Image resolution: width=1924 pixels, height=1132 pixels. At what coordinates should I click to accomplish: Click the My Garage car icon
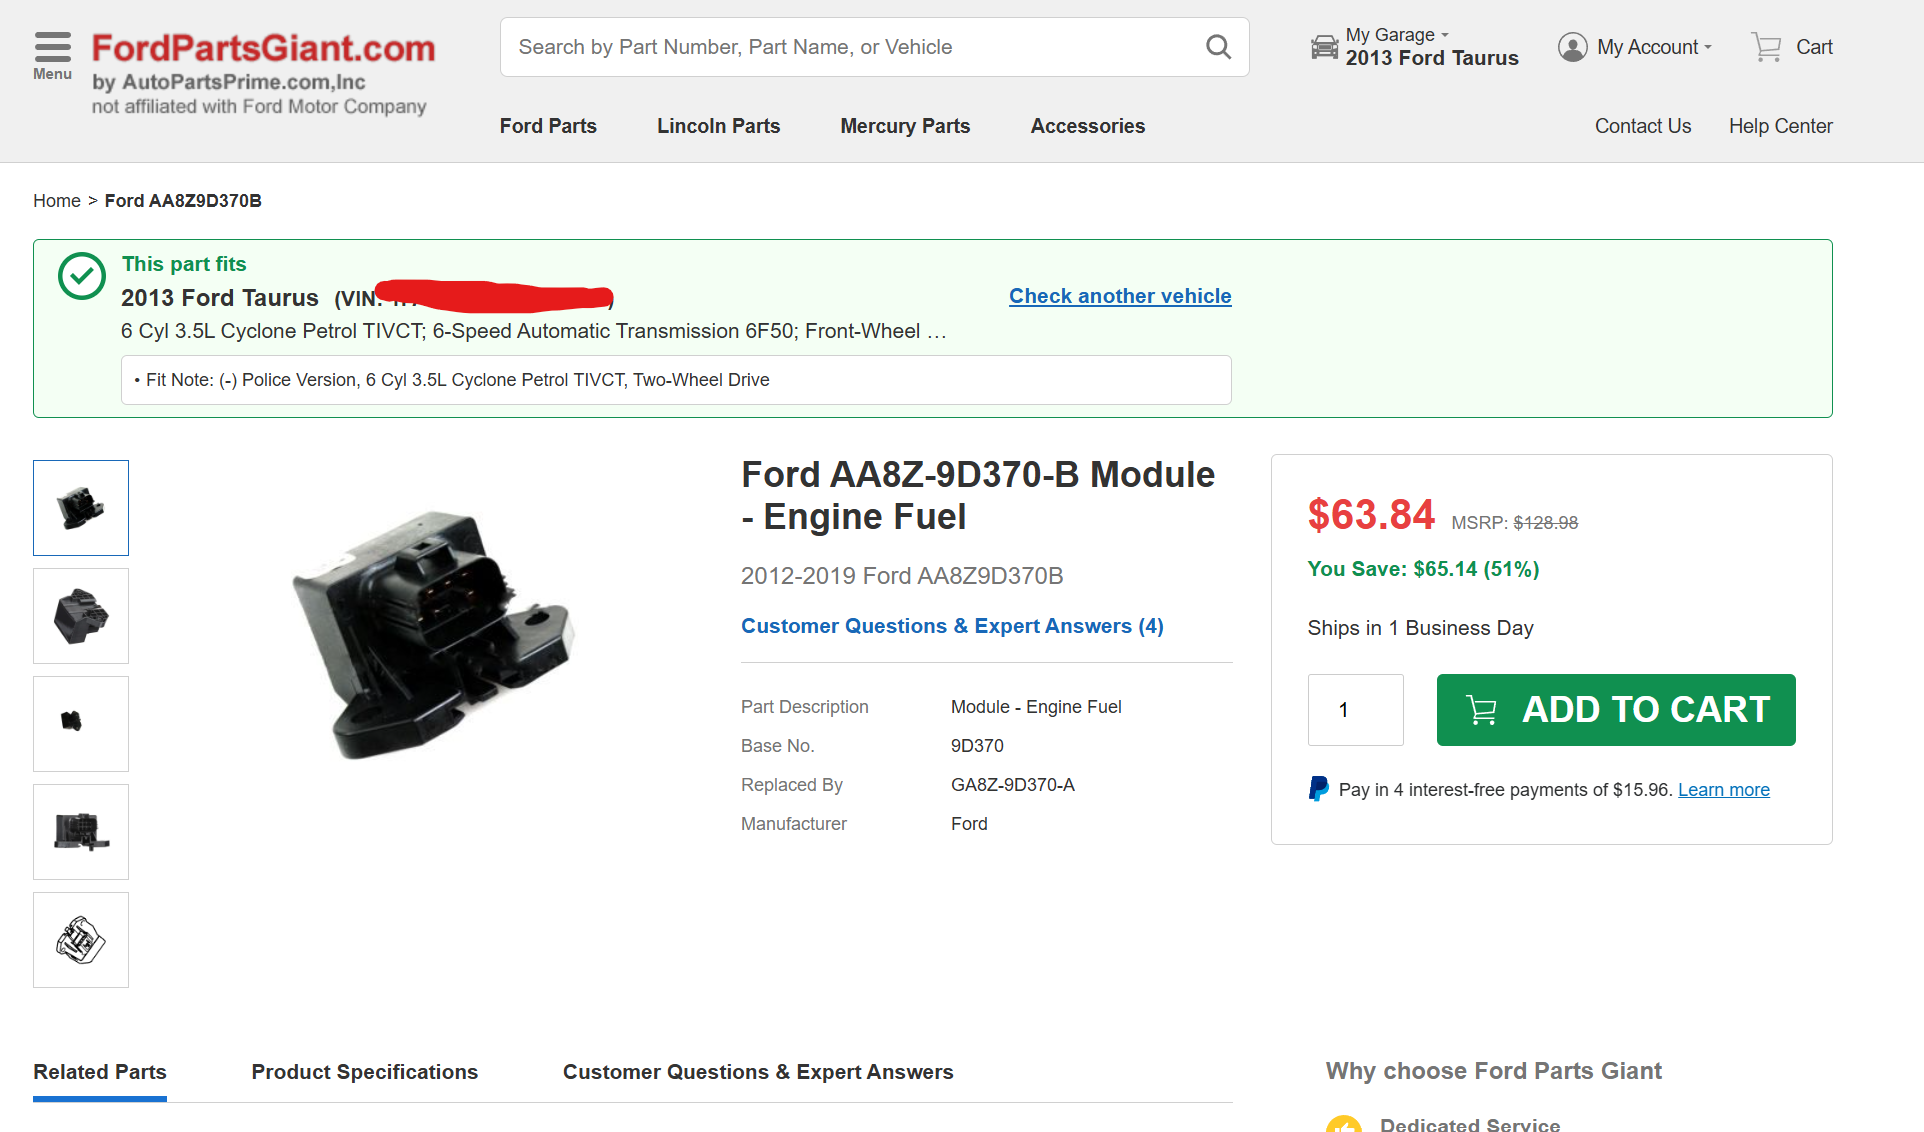[1324, 47]
